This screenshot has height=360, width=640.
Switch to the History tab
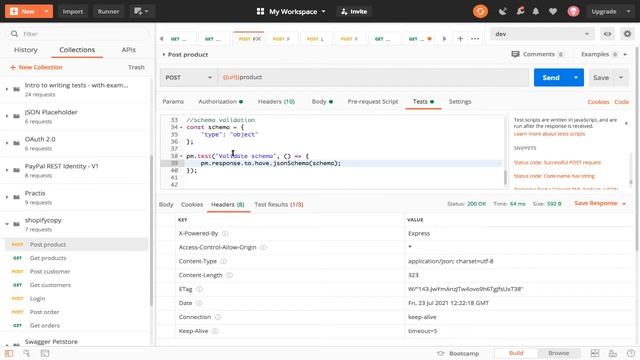coord(26,50)
